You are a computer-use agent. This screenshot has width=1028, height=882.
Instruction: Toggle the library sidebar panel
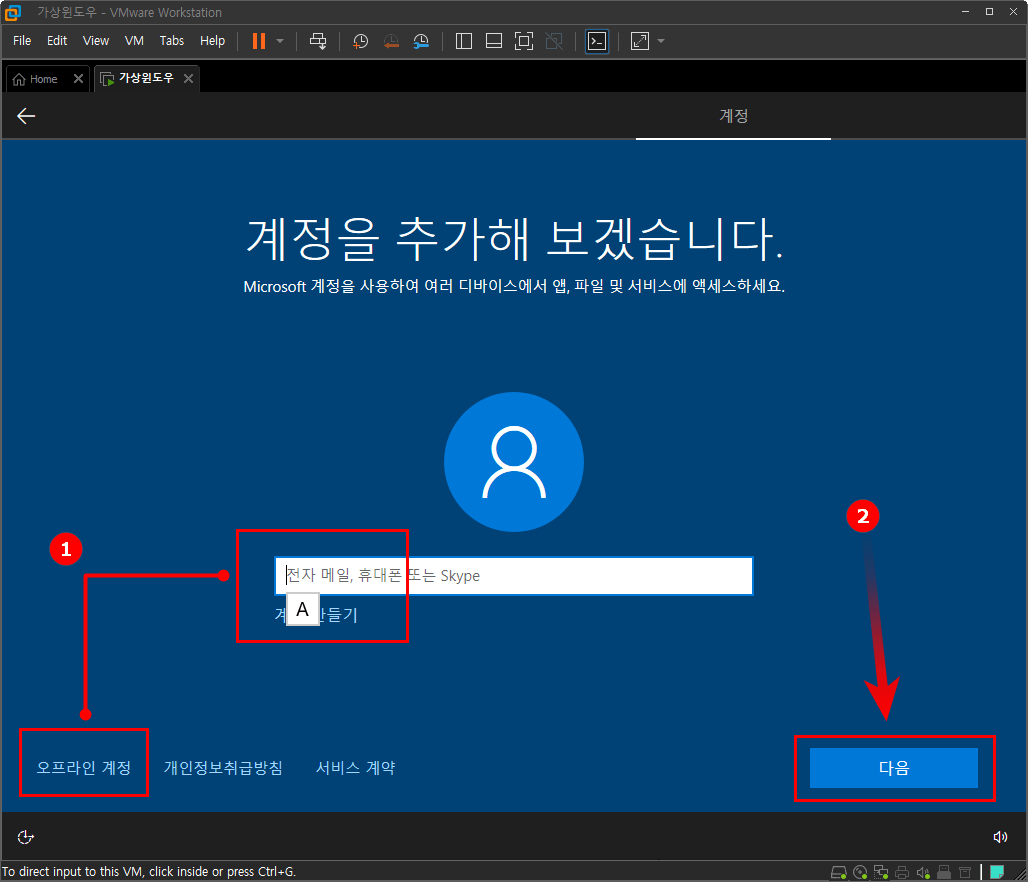pyautogui.click(x=464, y=41)
